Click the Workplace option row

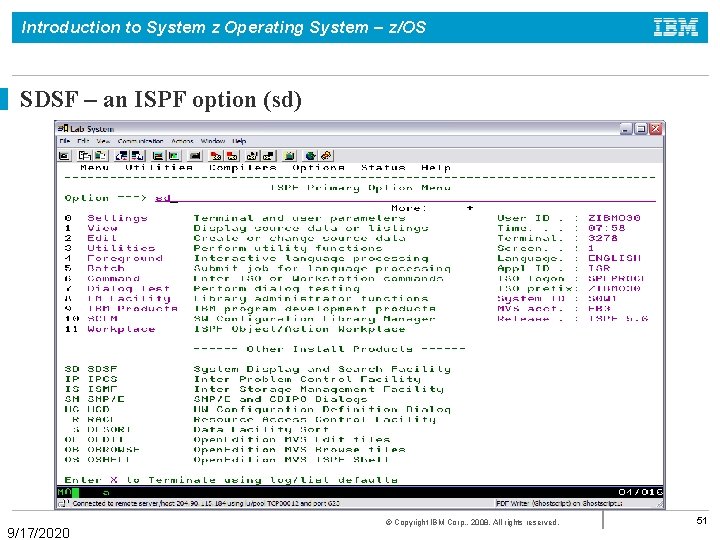pos(235,329)
